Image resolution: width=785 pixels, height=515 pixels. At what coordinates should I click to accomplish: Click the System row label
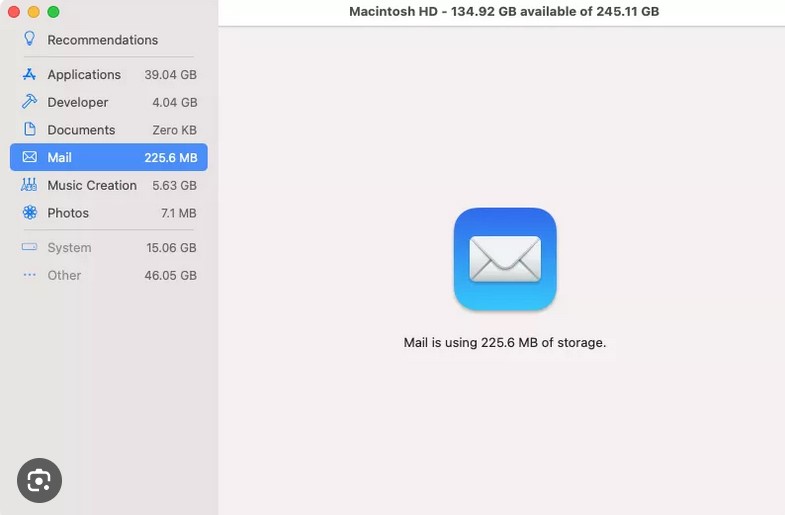pos(69,248)
